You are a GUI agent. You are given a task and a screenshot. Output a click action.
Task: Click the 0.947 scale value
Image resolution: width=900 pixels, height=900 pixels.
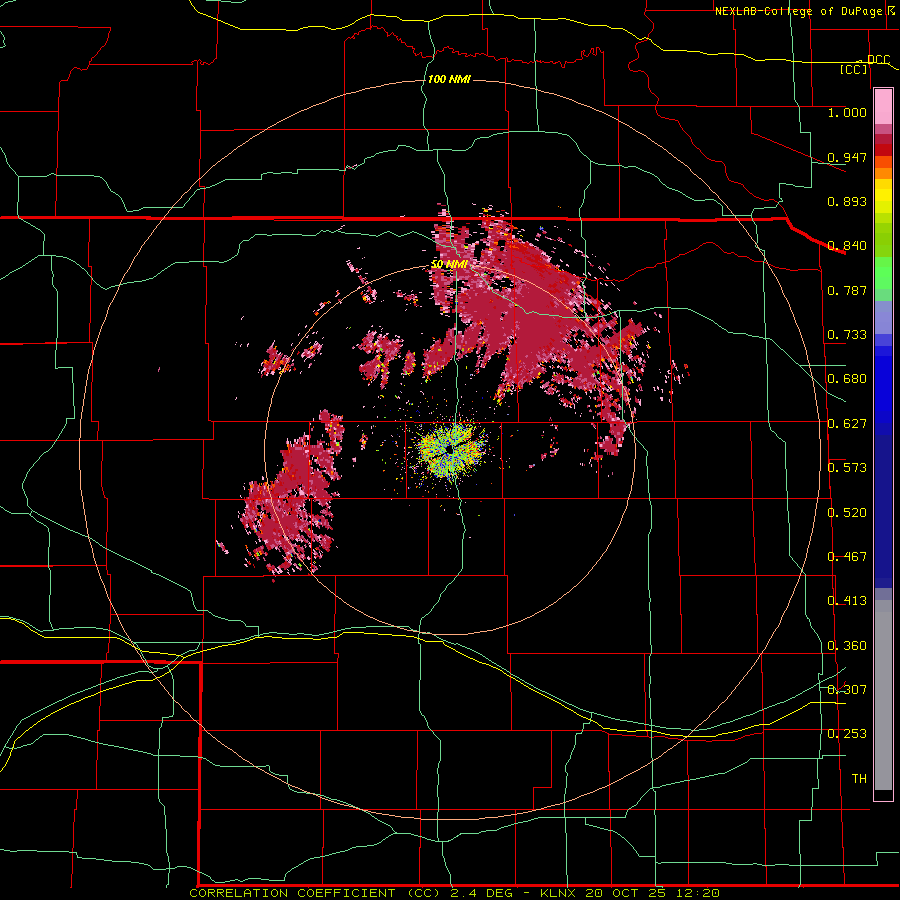(847, 157)
